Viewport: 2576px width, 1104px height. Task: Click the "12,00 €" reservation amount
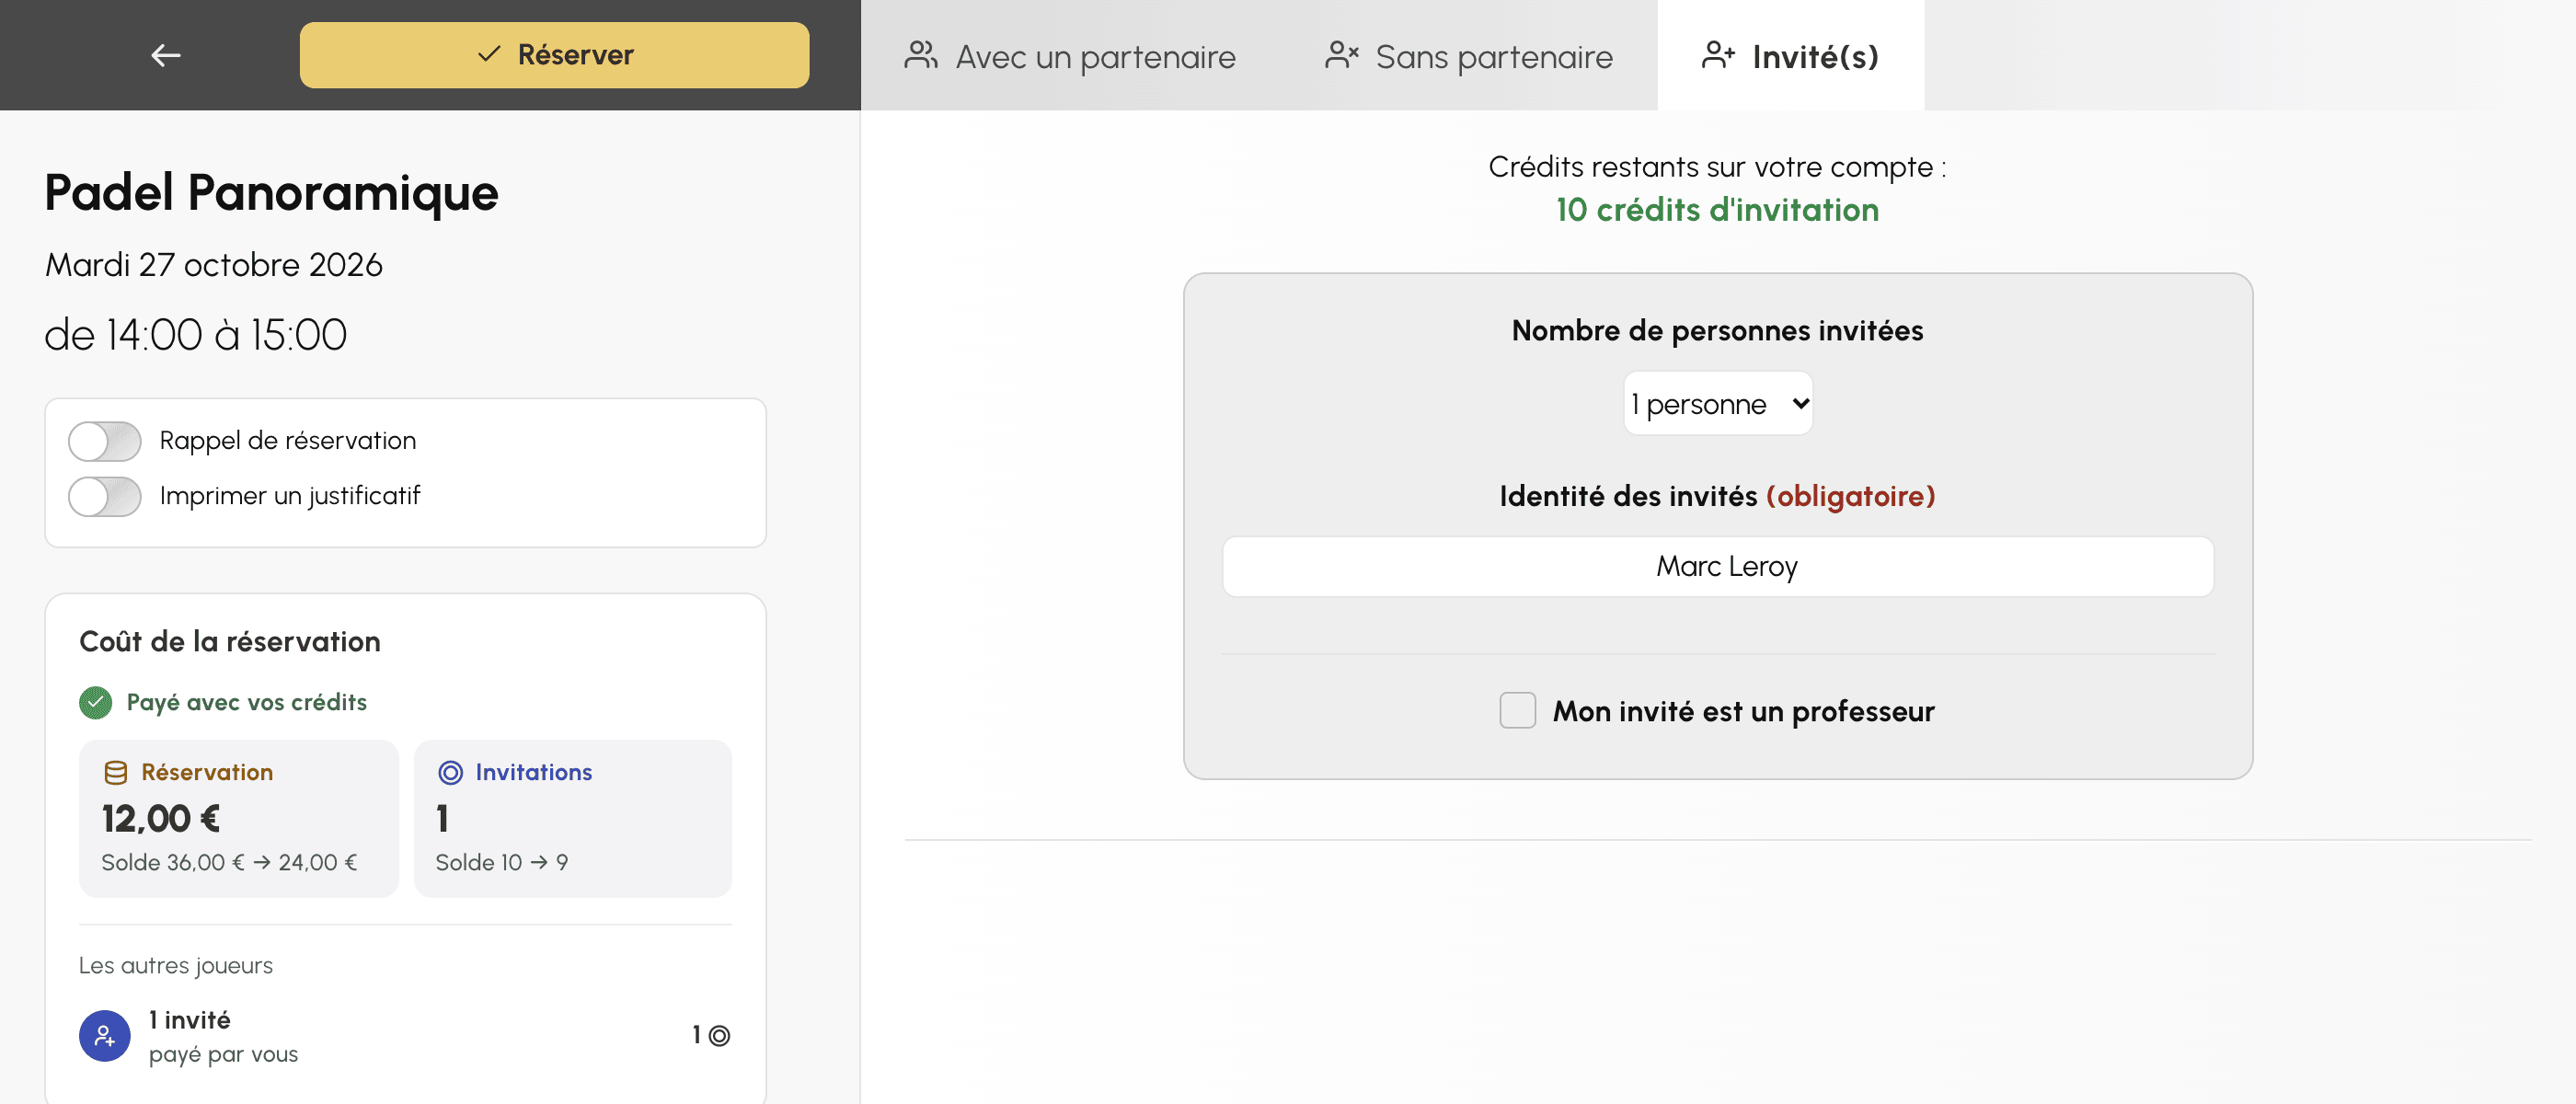tap(161, 819)
